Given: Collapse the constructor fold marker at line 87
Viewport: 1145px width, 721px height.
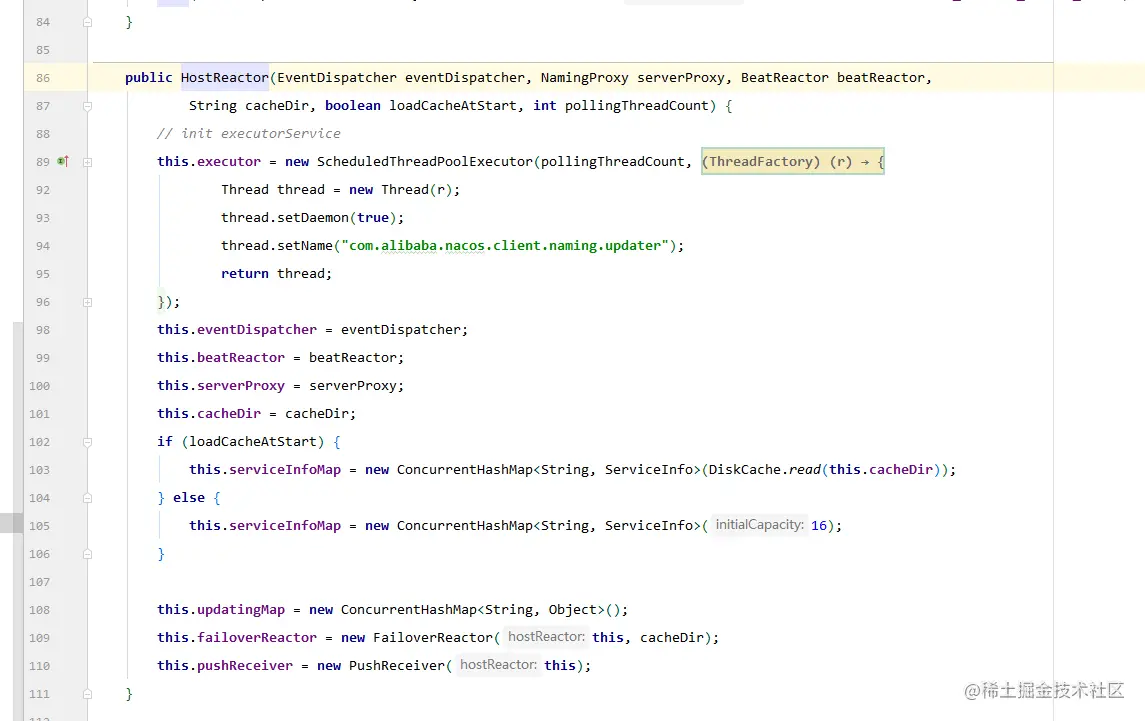Looking at the screenshot, I should coord(88,106).
